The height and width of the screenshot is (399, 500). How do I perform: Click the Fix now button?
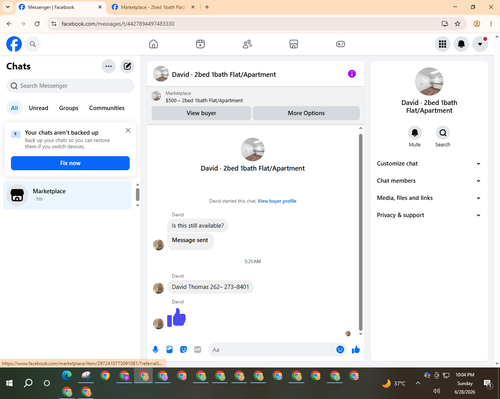70,163
